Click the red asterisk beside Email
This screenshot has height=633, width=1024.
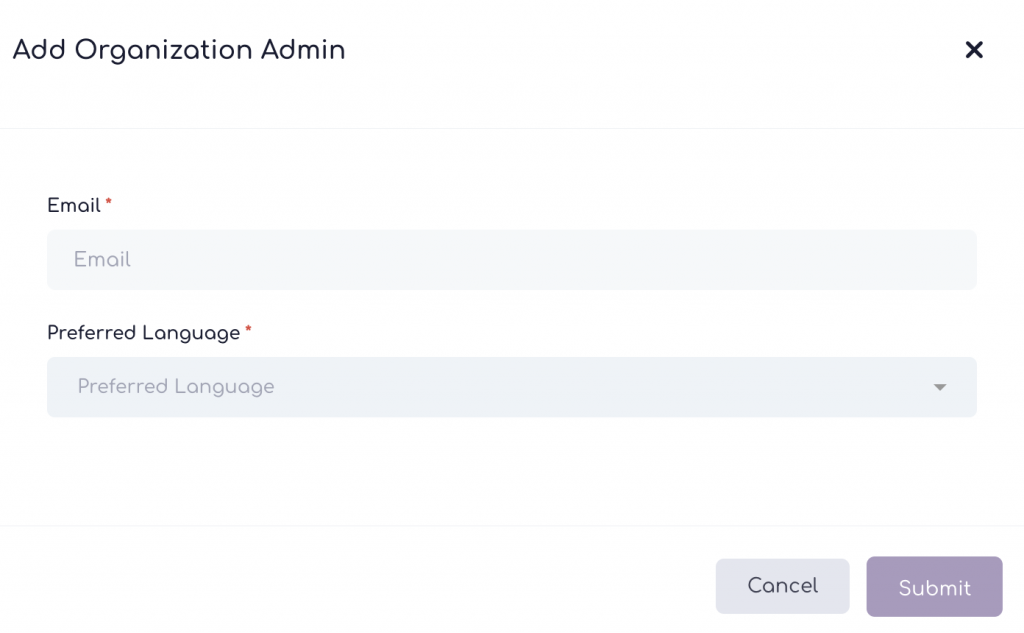click(109, 203)
